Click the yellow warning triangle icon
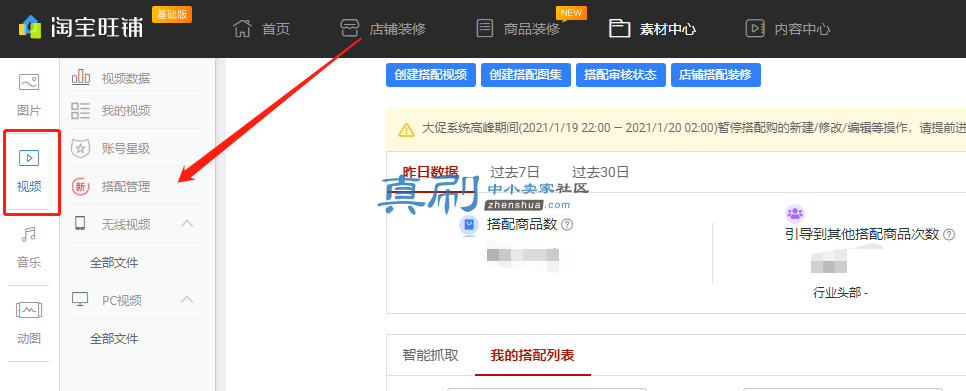The width and height of the screenshot is (966, 391). (406, 130)
